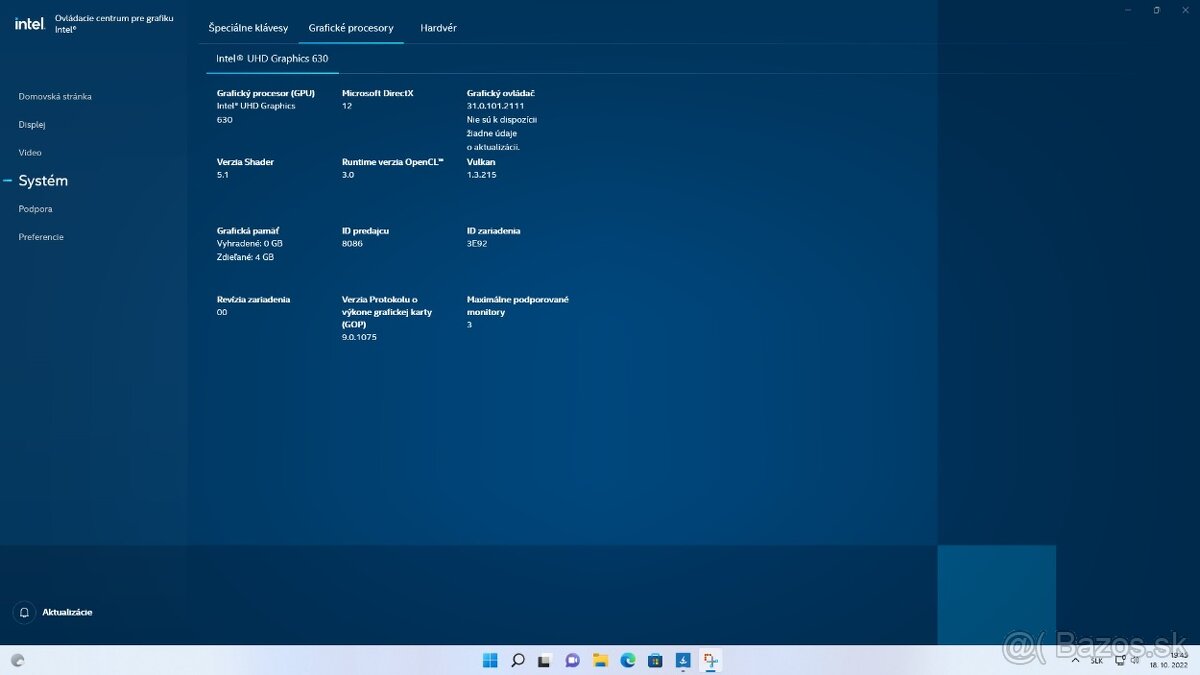
Task: Open the Špeciálne klávesy tab
Action: click(248, 27)
